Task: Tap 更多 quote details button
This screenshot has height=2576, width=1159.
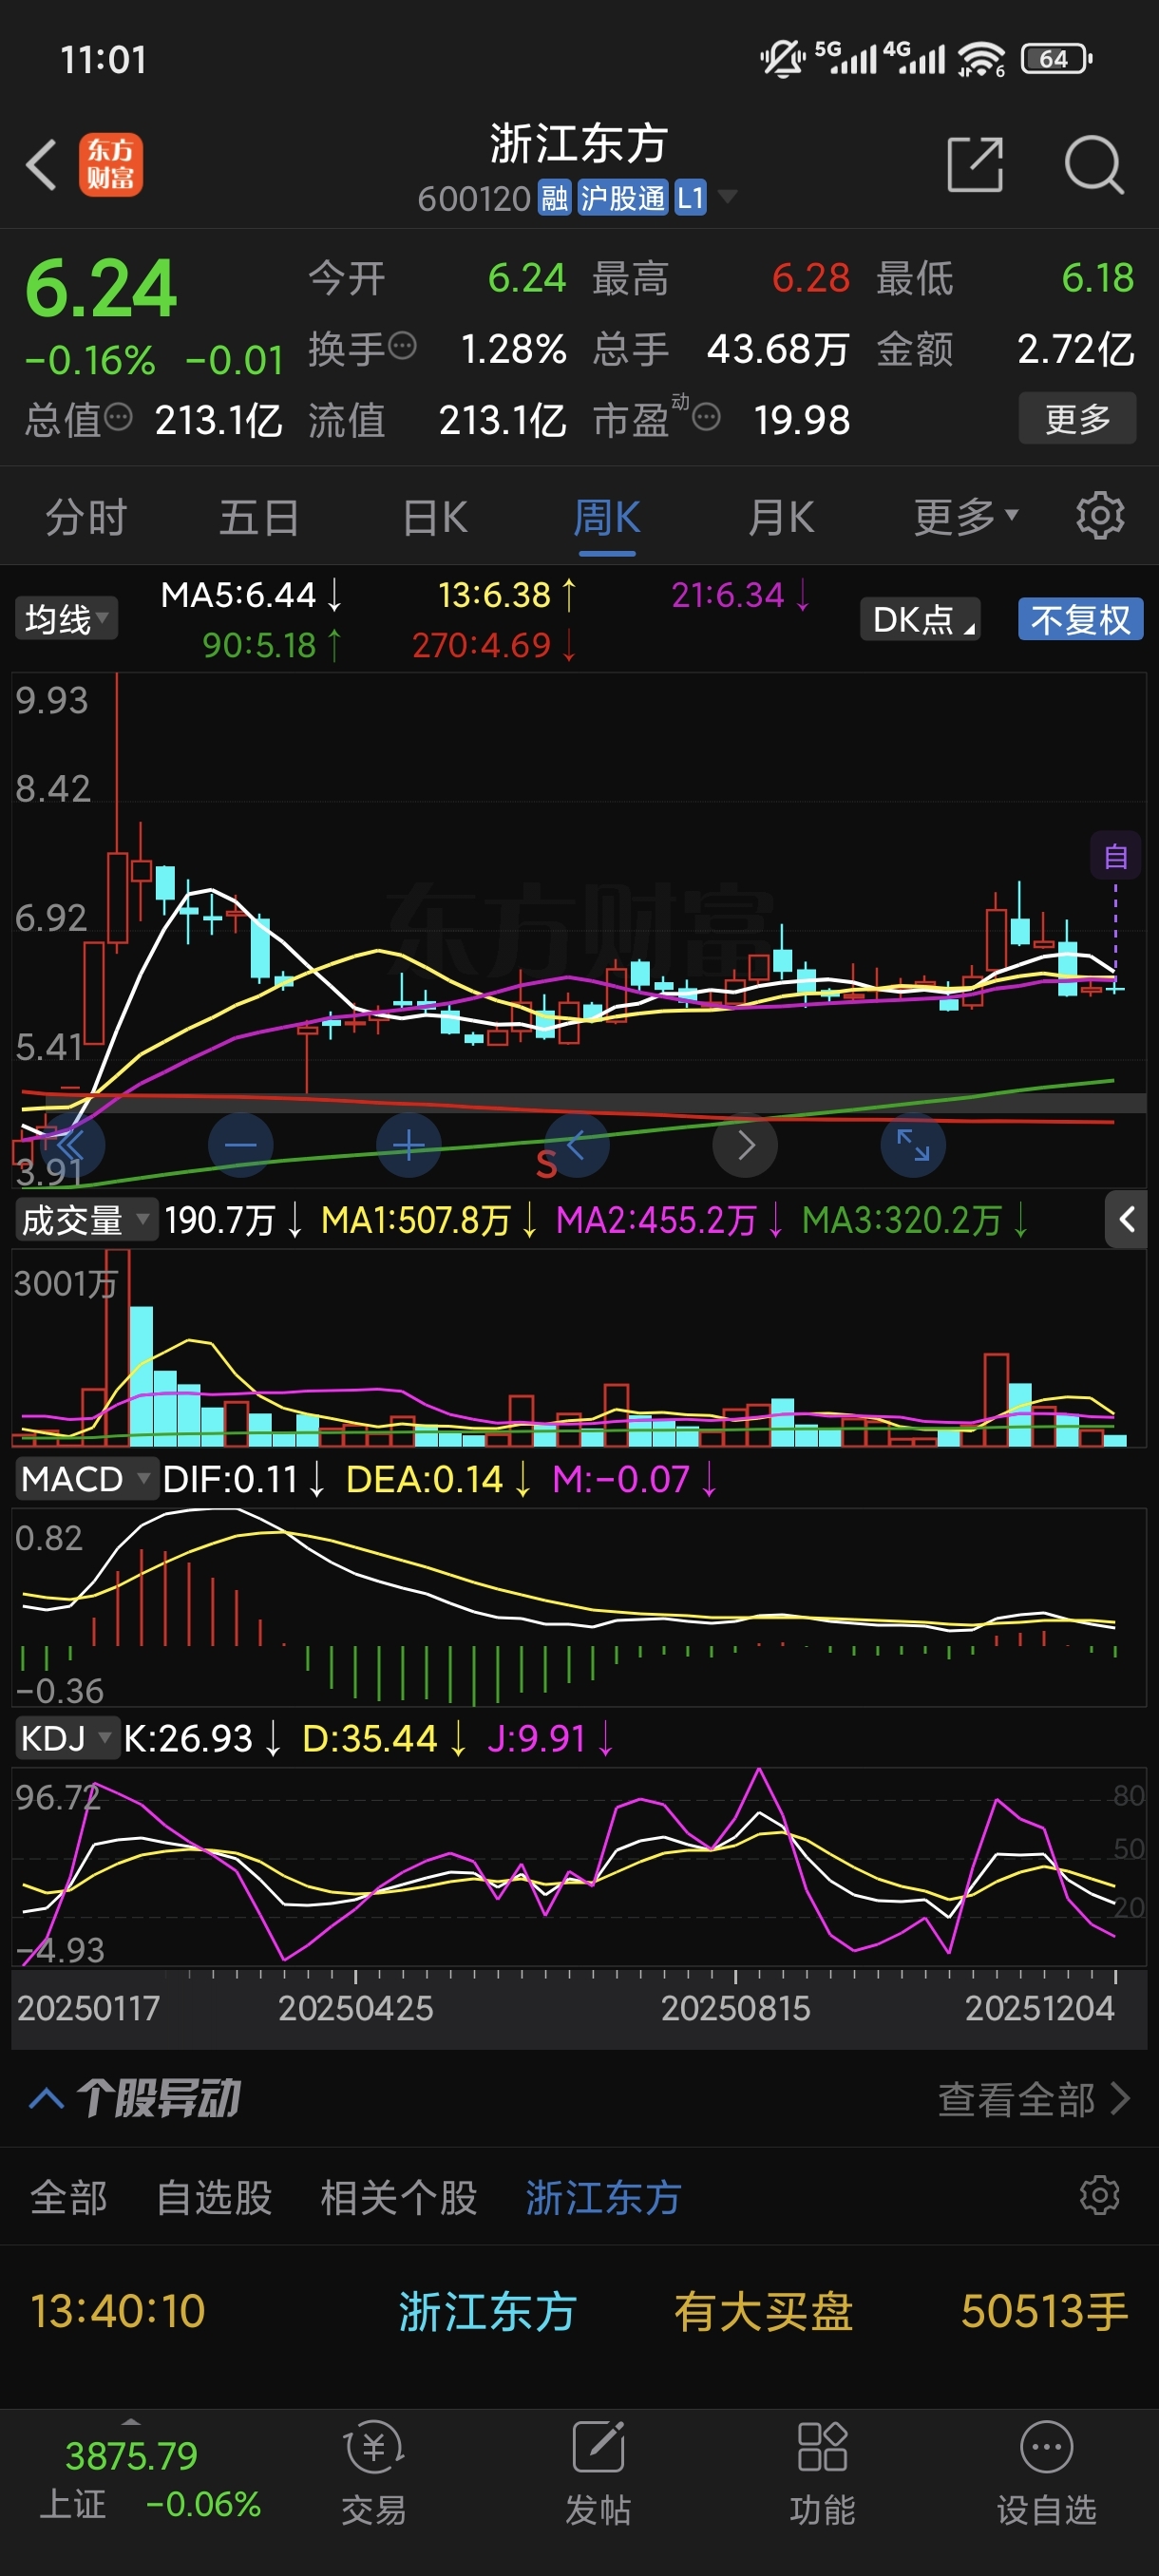Action: point(1077,418)
